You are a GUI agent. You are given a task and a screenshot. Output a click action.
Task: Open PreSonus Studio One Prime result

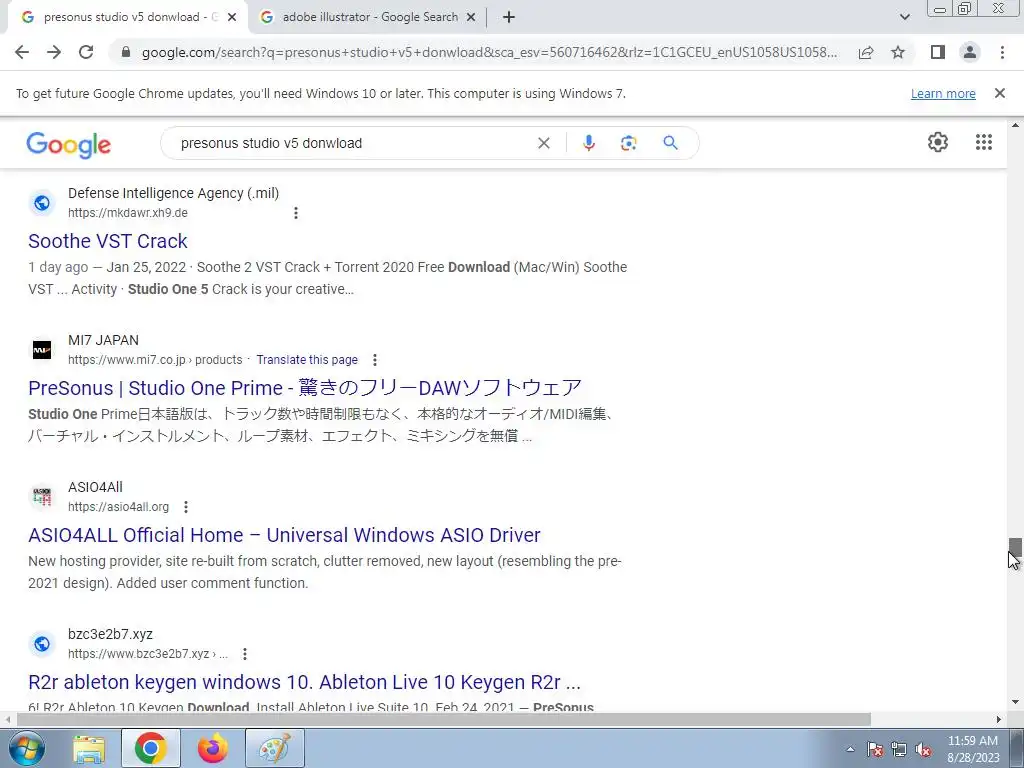coord(305,388)
